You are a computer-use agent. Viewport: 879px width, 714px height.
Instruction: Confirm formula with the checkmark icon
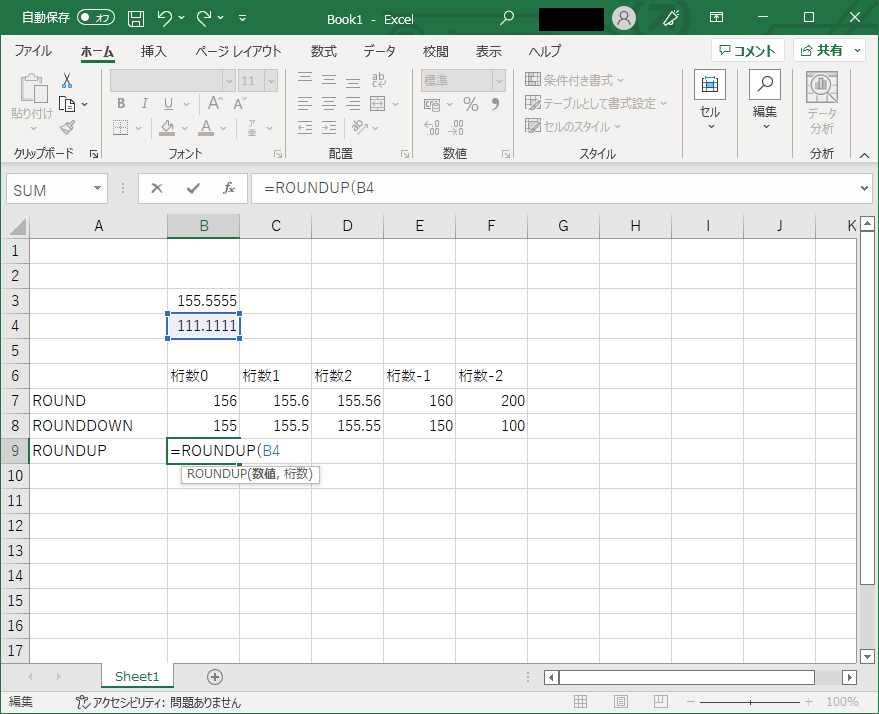click(193, 188)
